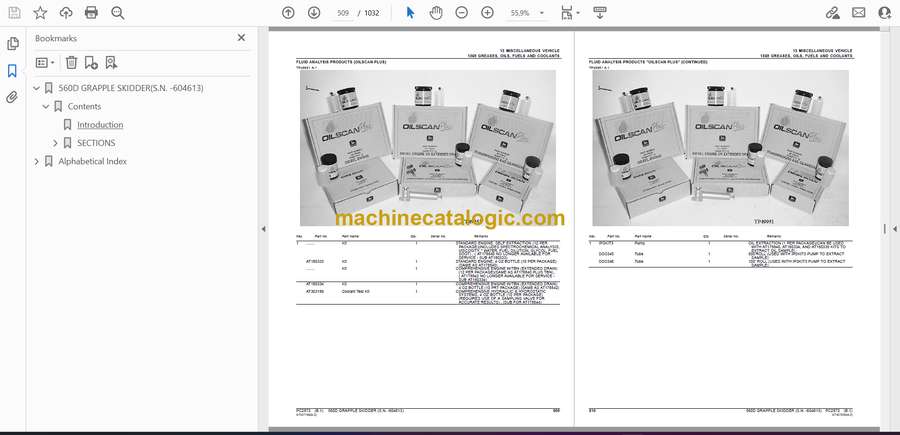Activate the Hand pan tool
The image size is (900, 435).
click(436, 13)
